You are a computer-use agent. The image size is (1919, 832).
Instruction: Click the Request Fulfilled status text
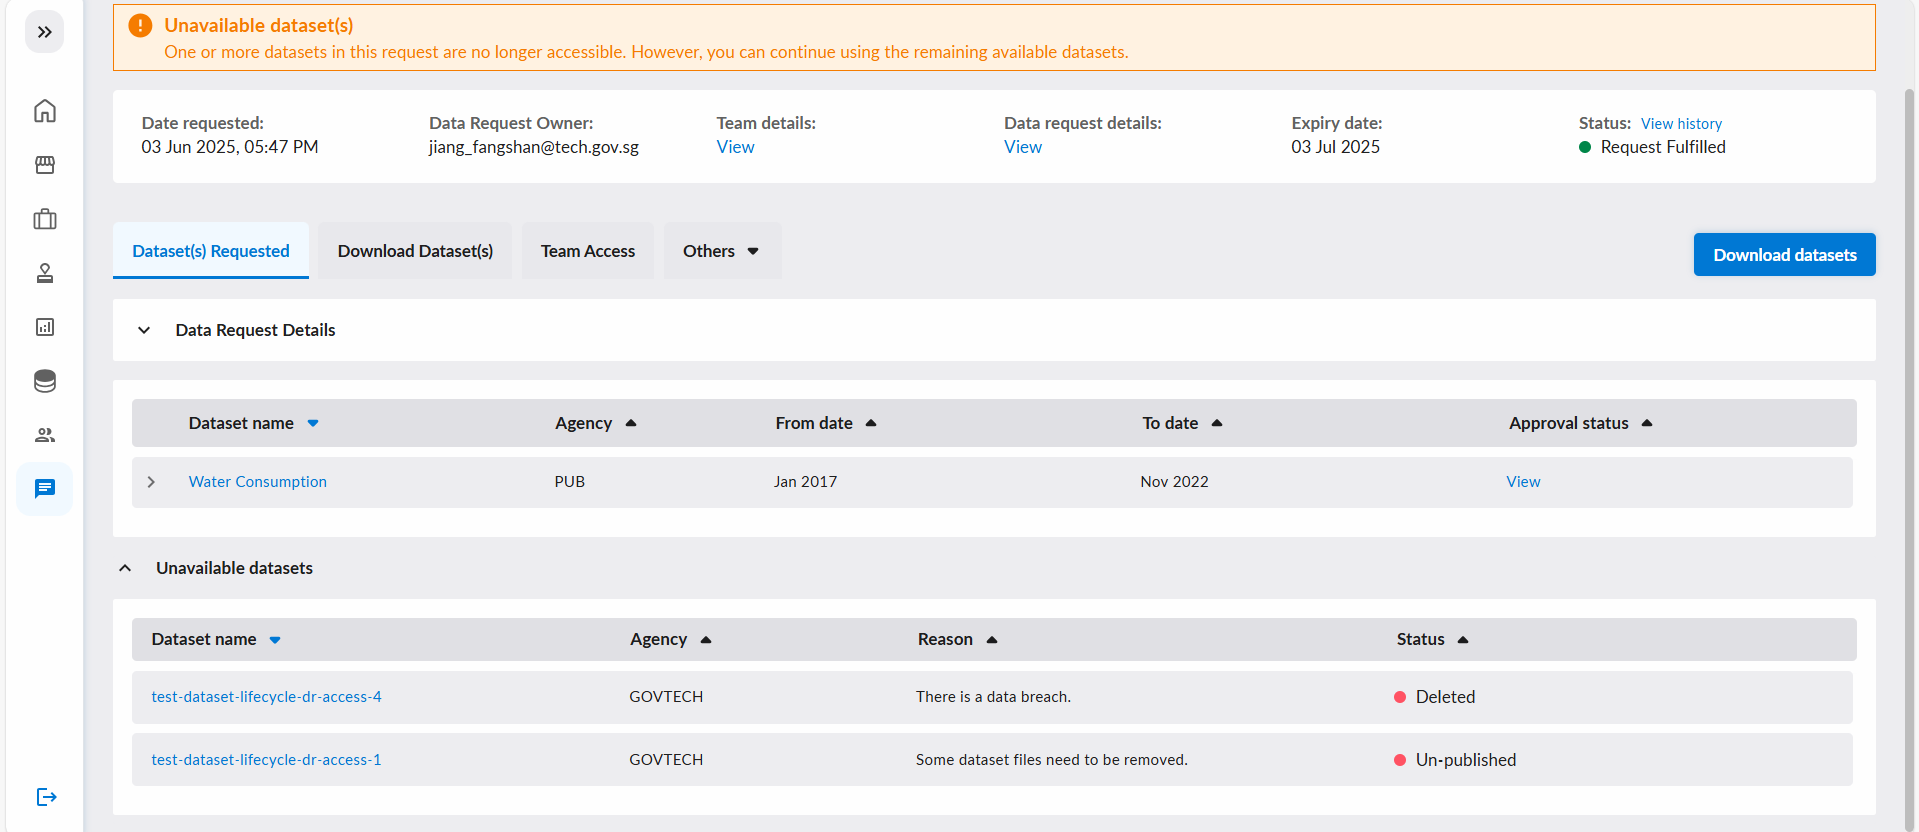click(1663, 147)
